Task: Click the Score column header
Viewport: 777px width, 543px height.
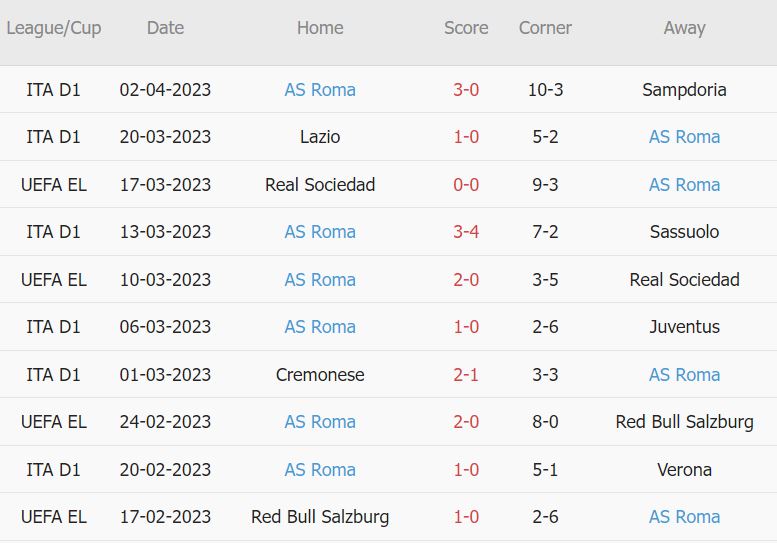Action: [466, 28]
